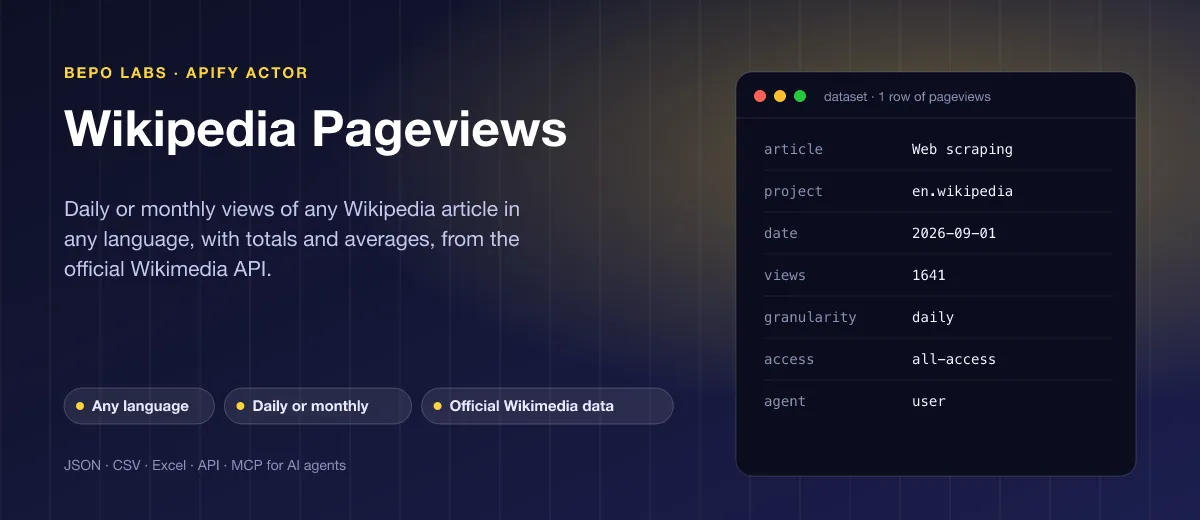1200x520 pixels.
Task: Click the green maximize dot on the dataset window
Action: coord(800,96)
